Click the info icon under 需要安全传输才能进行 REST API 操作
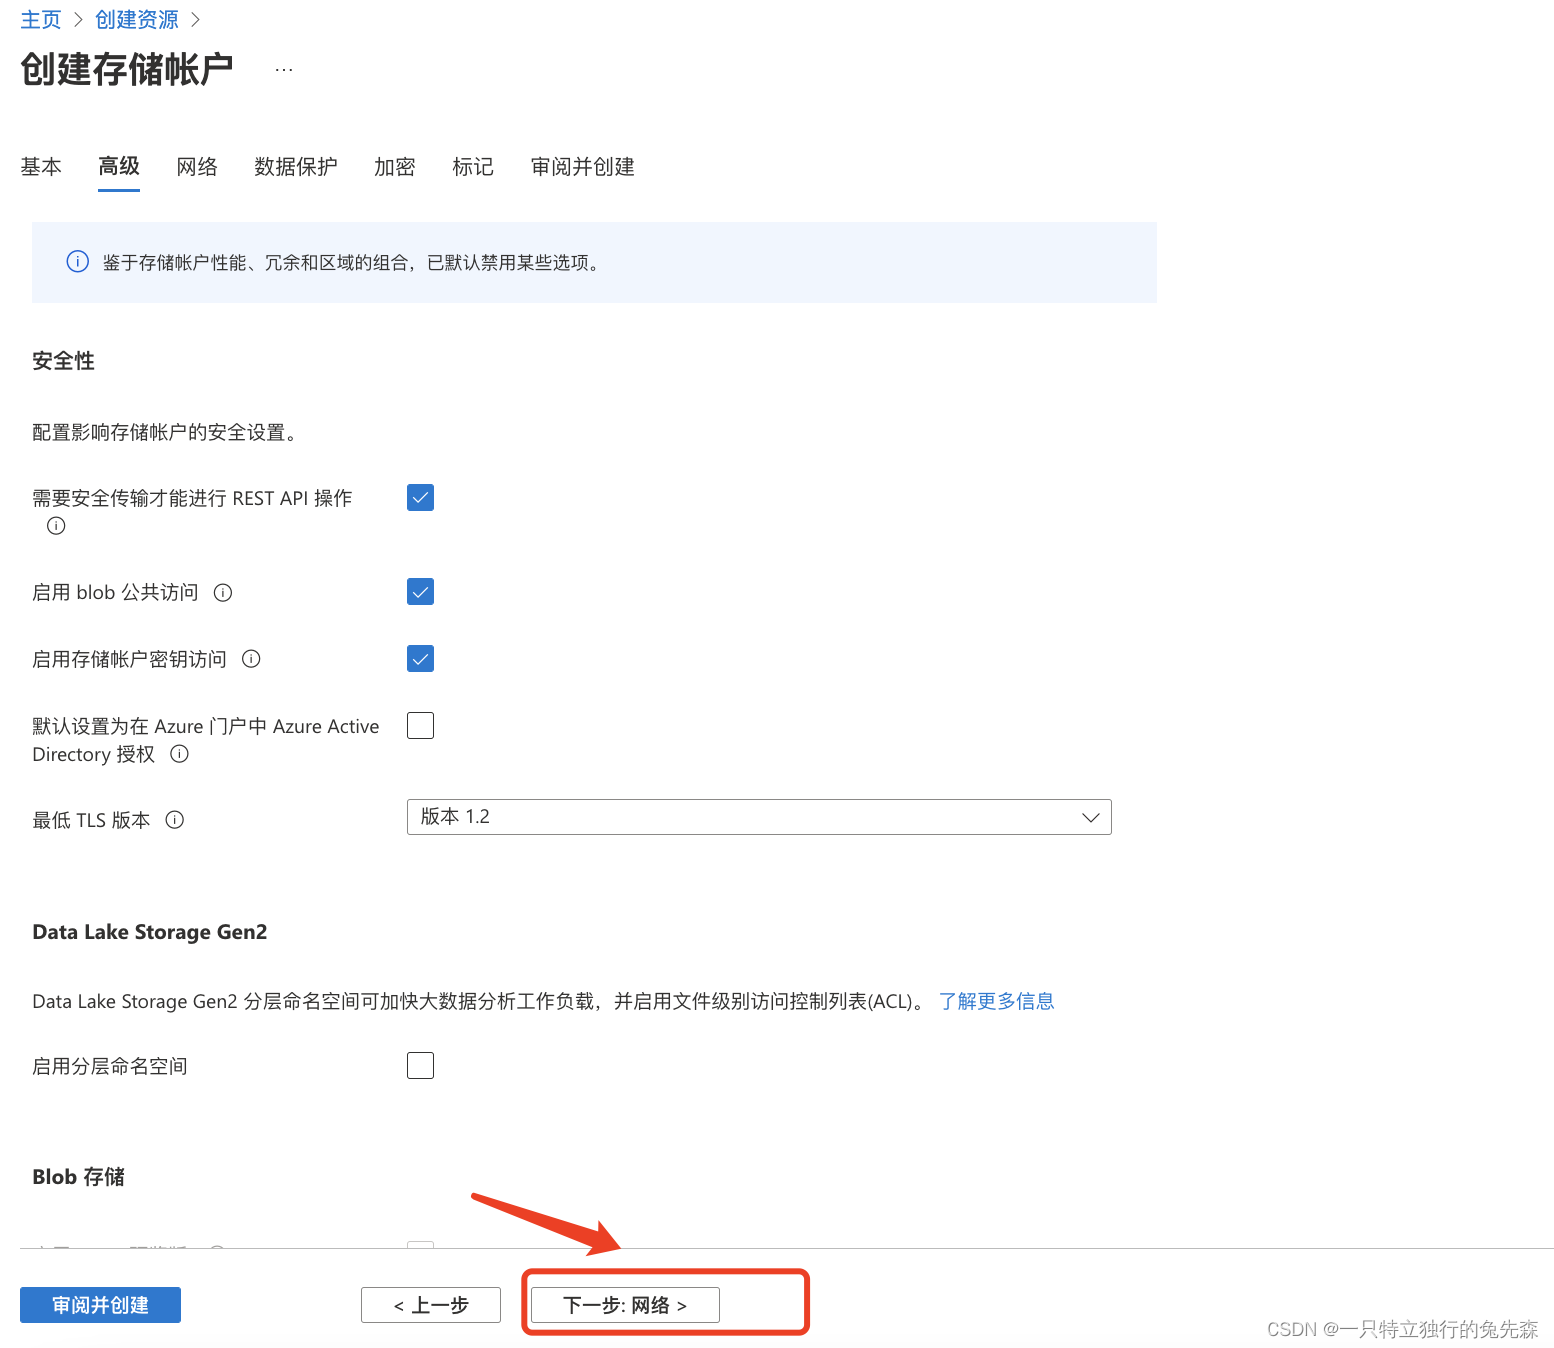The height and width of the screenshot is (1348, 1554). (56, 526)
